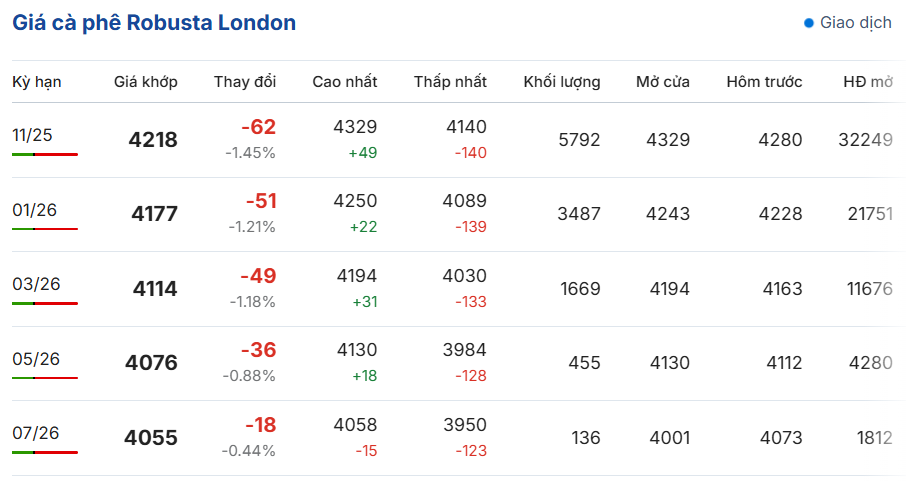Select the 11/25 contract term
Image resolution: width=910 pixels, height=482 pixels.
(x=32, y=135)
